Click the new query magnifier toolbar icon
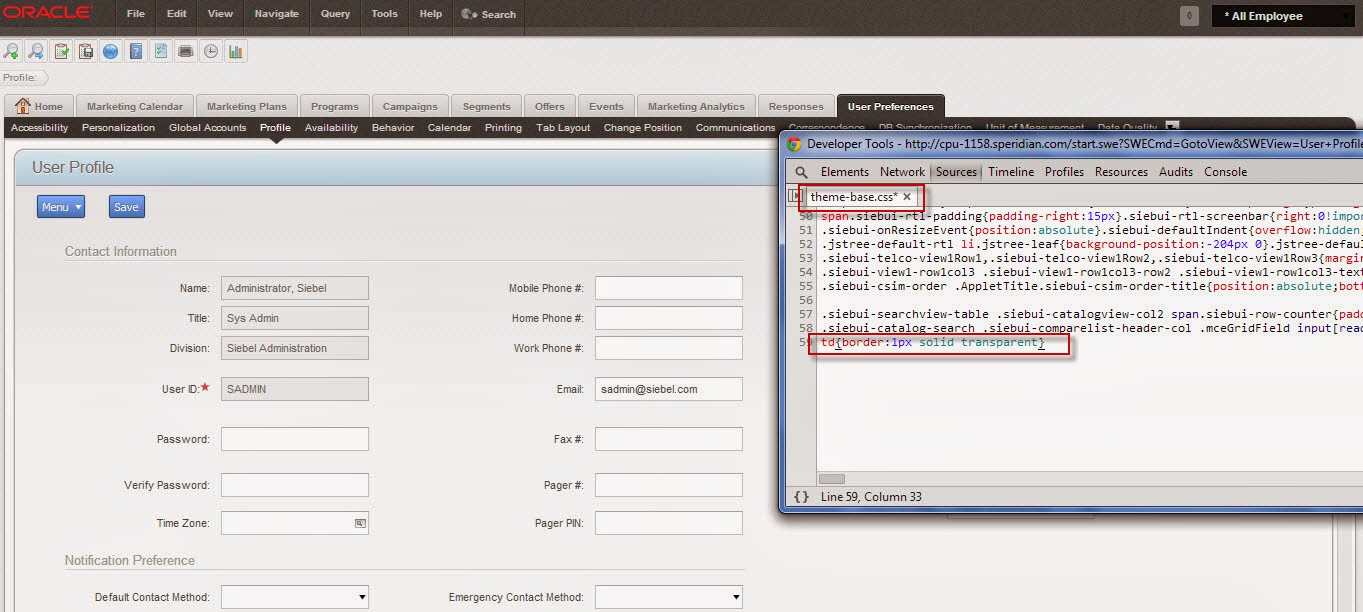 click(x=12, y=51)
